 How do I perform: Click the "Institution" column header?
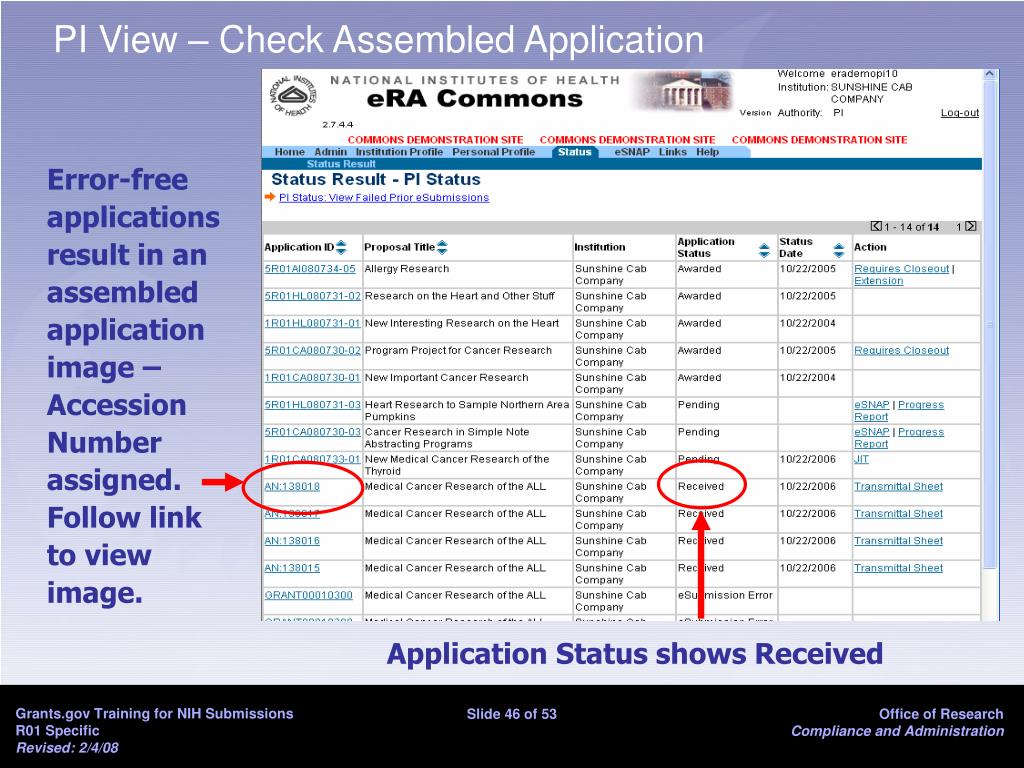point(600,248)
